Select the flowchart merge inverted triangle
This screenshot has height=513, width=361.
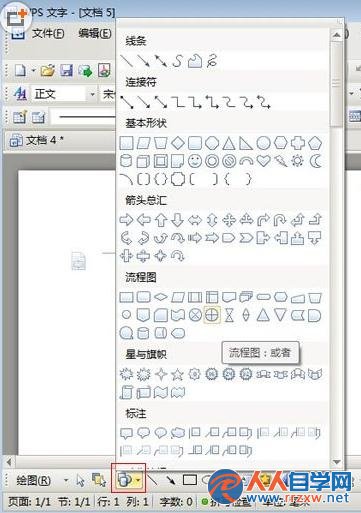280,315
